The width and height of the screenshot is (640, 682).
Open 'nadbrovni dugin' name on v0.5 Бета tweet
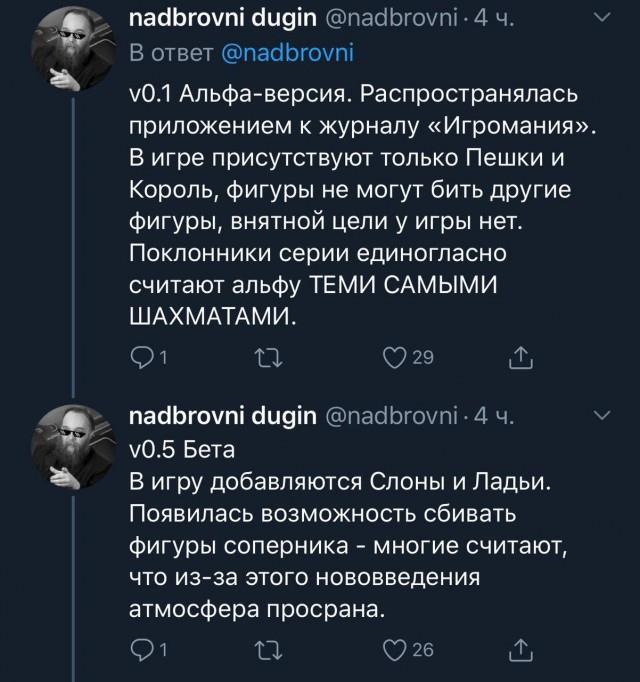pyautogui.click(x=222, y=415)
